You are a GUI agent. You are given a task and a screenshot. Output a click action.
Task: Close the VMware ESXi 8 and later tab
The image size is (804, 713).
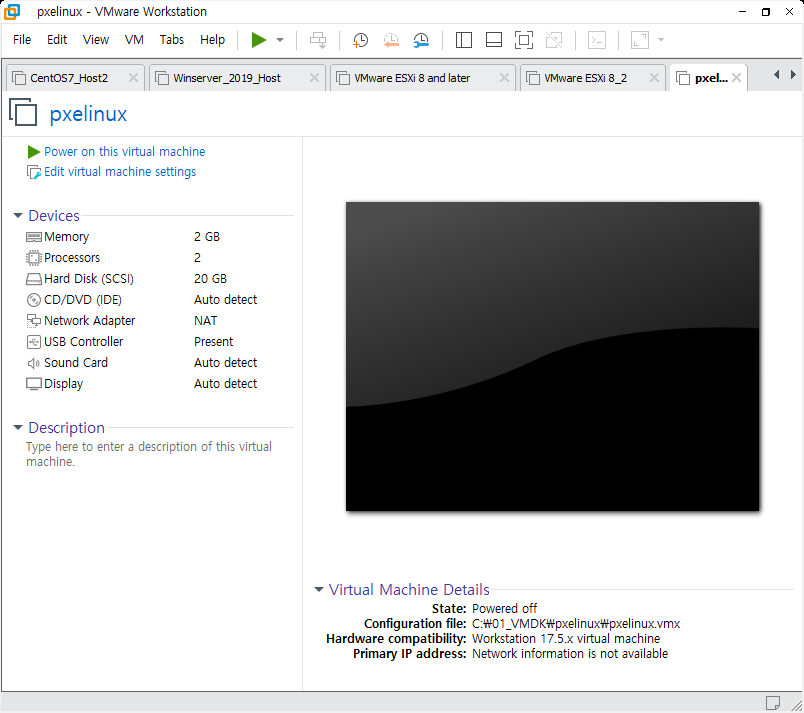tap(505, 78)
